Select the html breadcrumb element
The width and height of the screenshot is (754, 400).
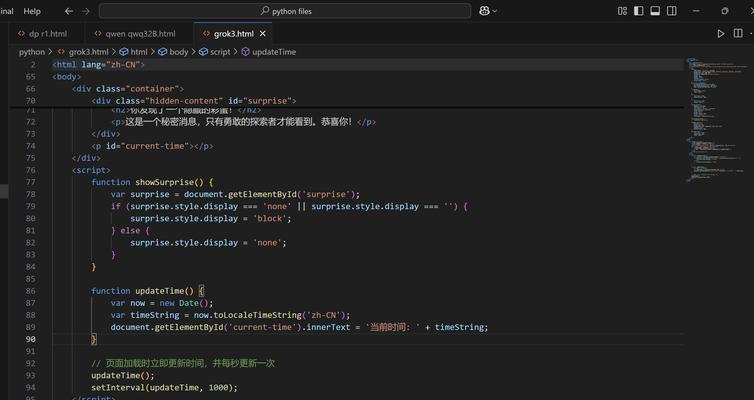[x=134, y=52]
